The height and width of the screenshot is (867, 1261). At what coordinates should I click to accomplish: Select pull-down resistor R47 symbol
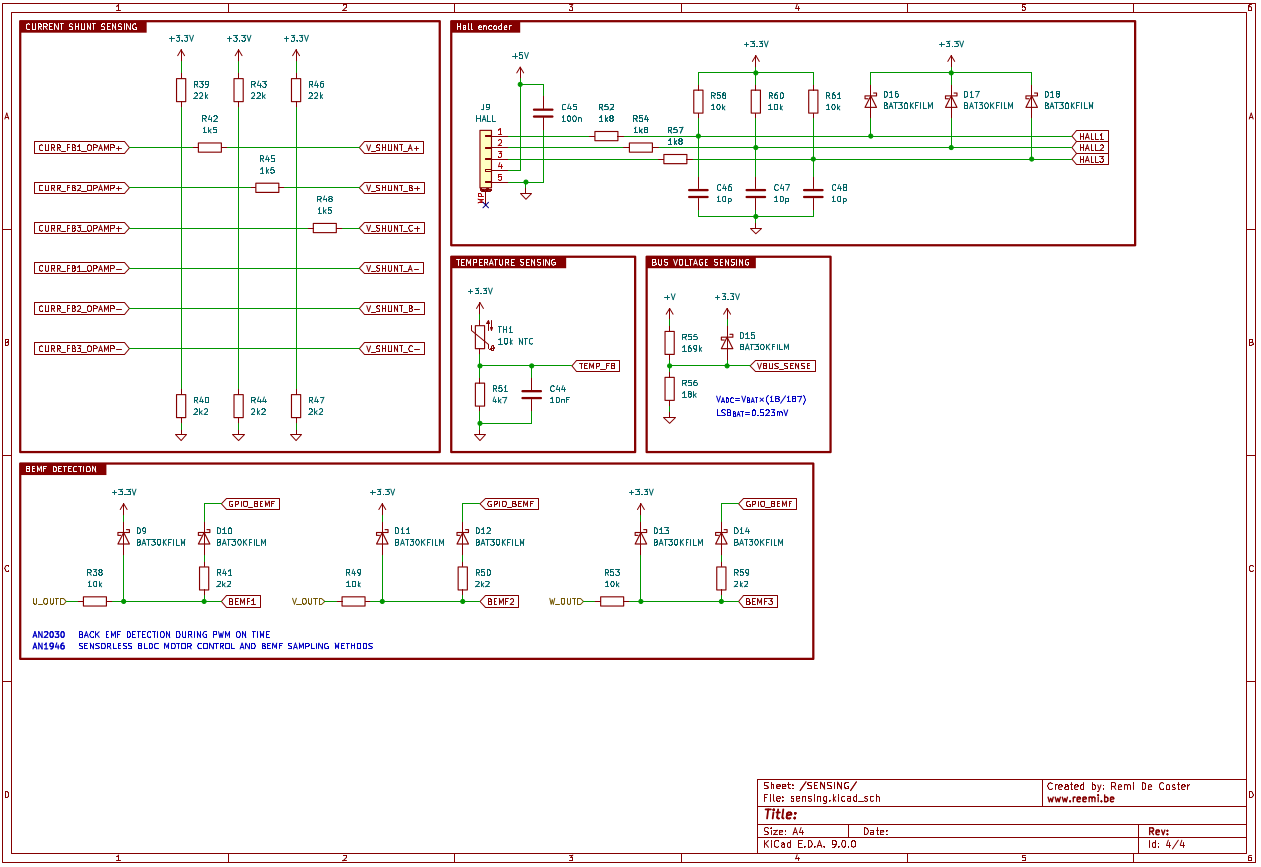pos(296,405)
